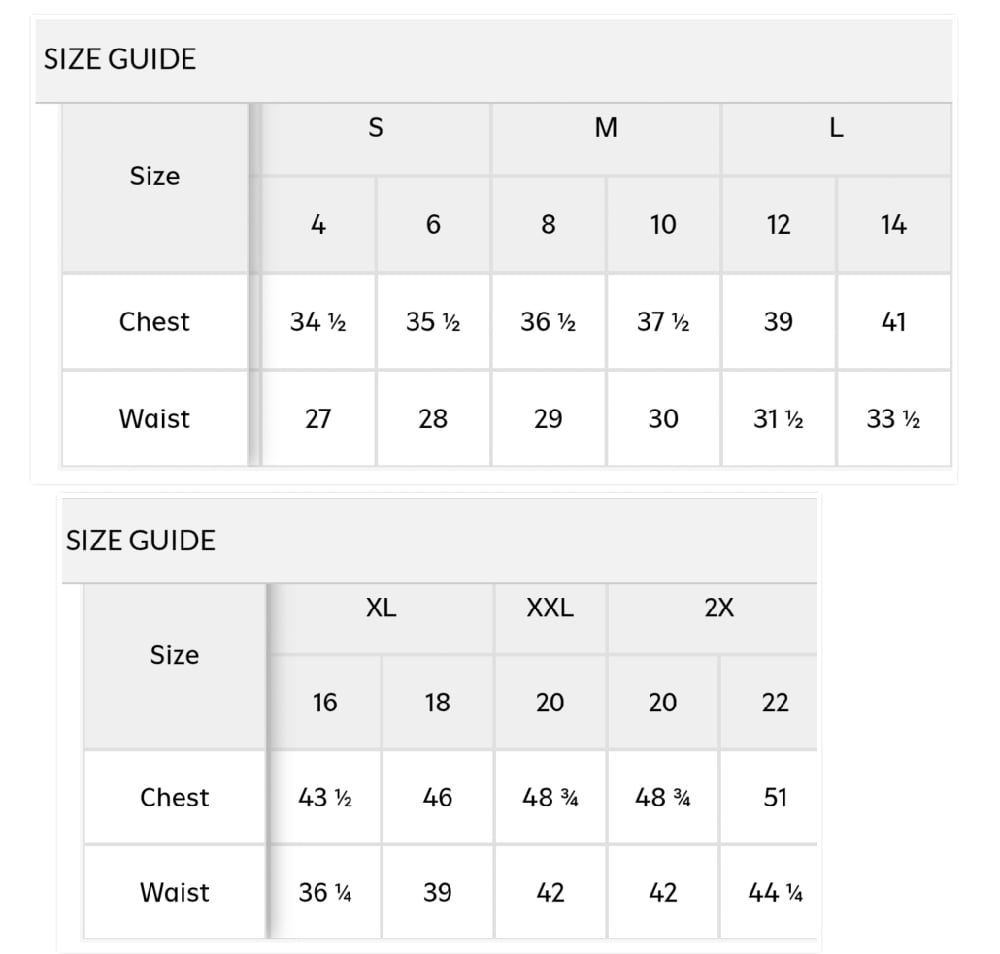Image resolution: width=1000 pixels, height=954 pixels.
Task: Click the numeric size 22 cell
Action: pyautogui.click(x=775, y=702)
